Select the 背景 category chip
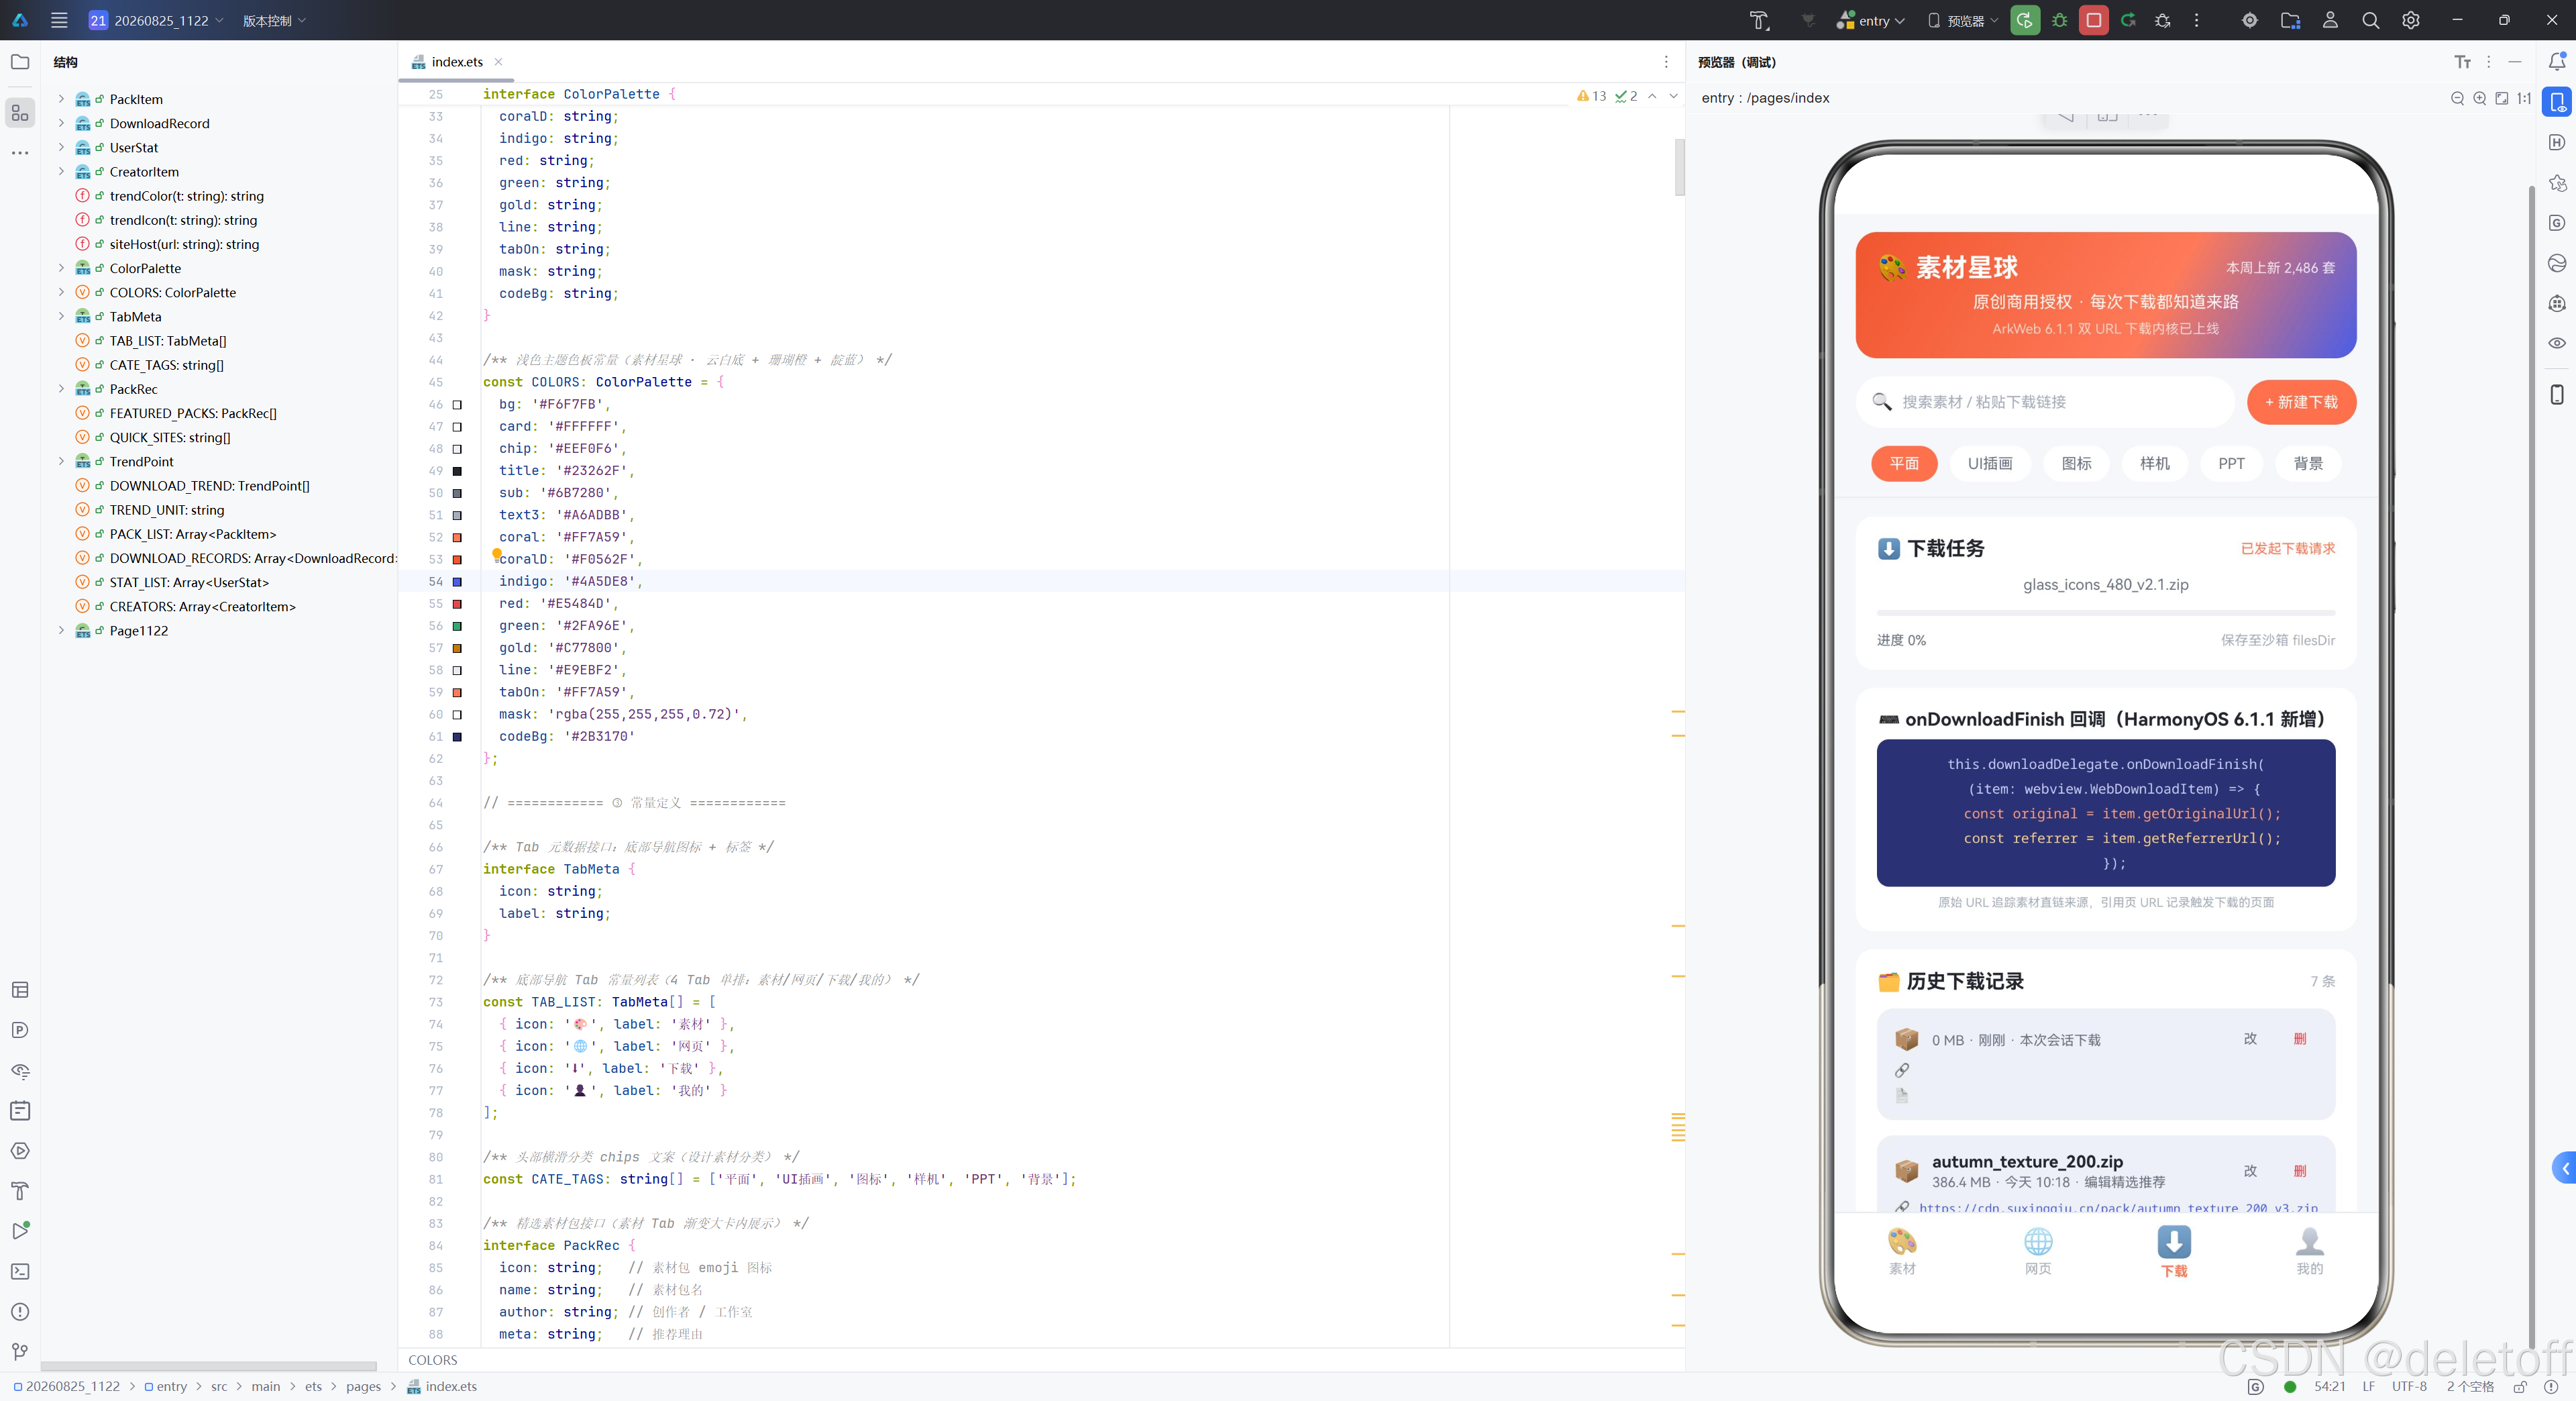The image size is (2576, 1401). 2308,463
